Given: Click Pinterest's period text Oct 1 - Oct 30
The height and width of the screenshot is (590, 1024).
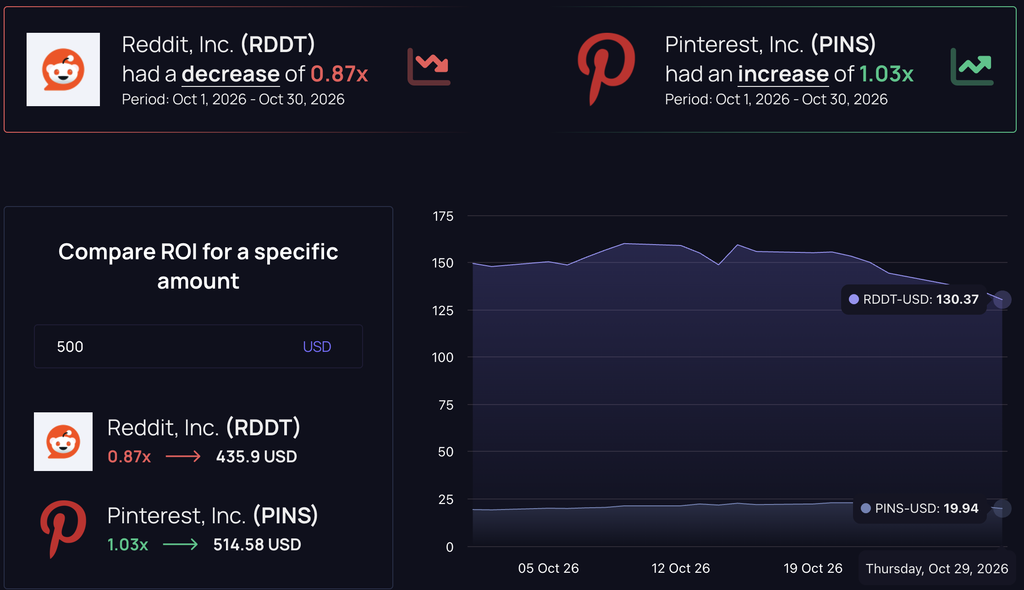Looking at the screenshot, I should pyautogui.click(x=776, y=99).
